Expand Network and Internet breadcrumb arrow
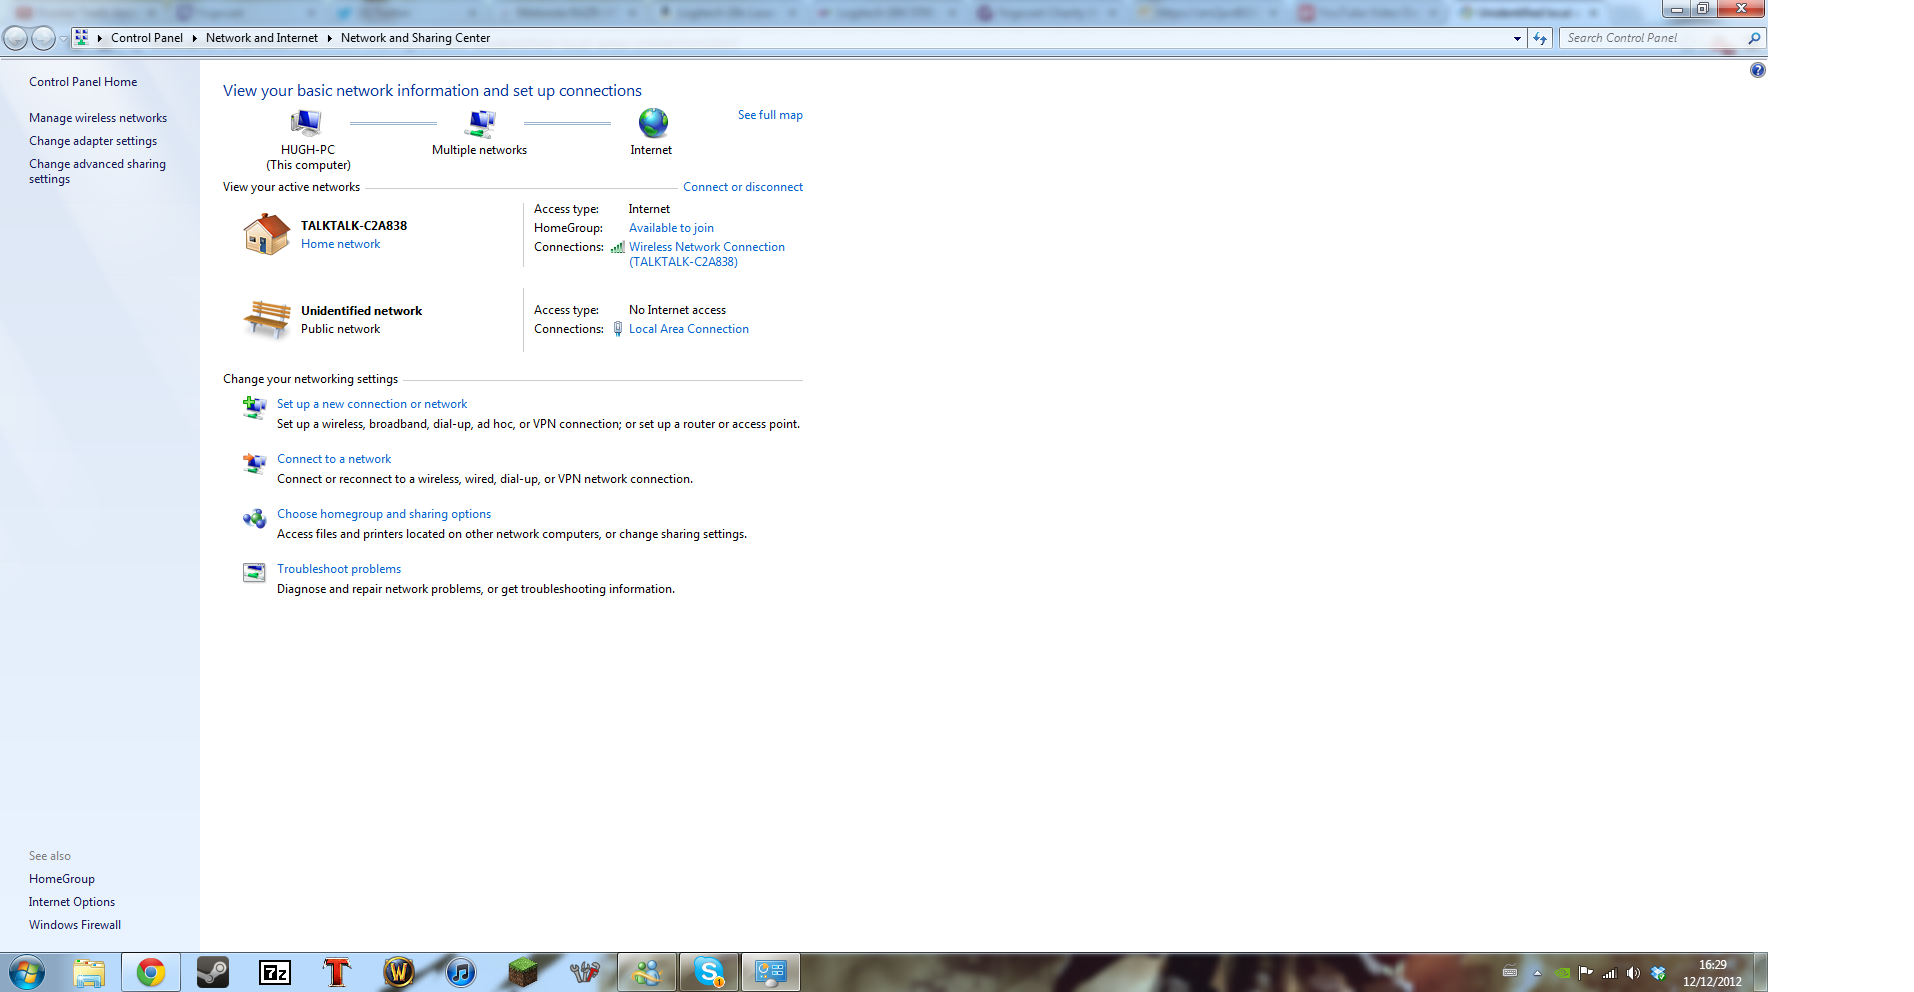 pos(329,38)
